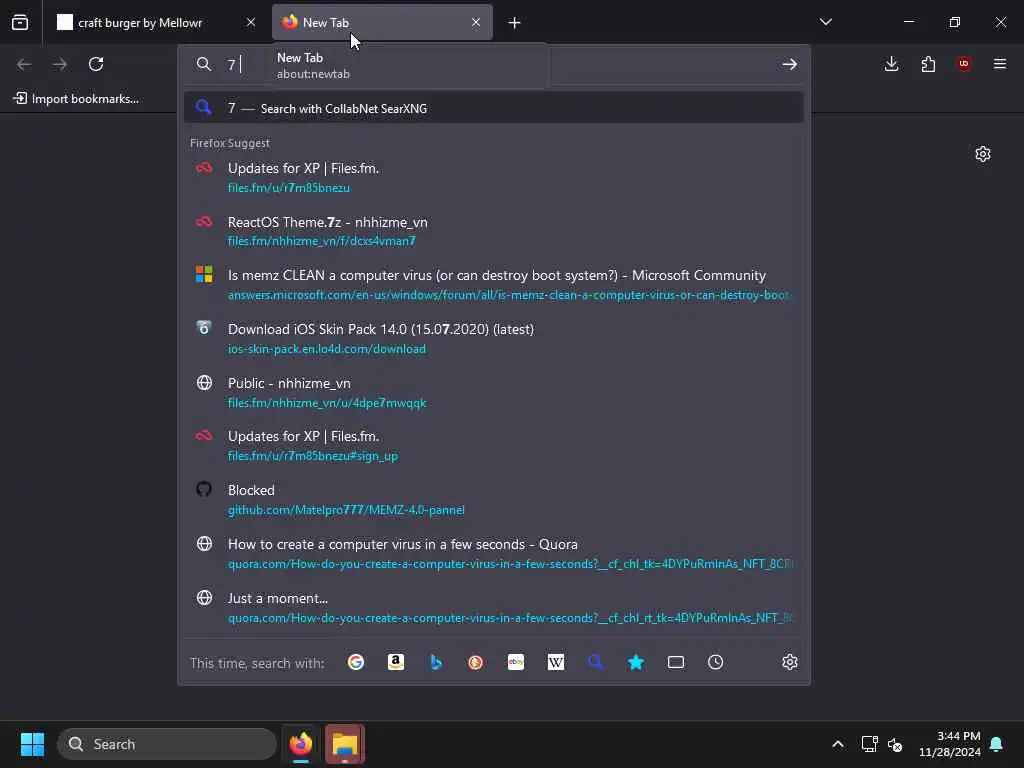1024x768 pixels.
Task: Reload the current page
Action: pyautogui.click(x=96, y=64)
